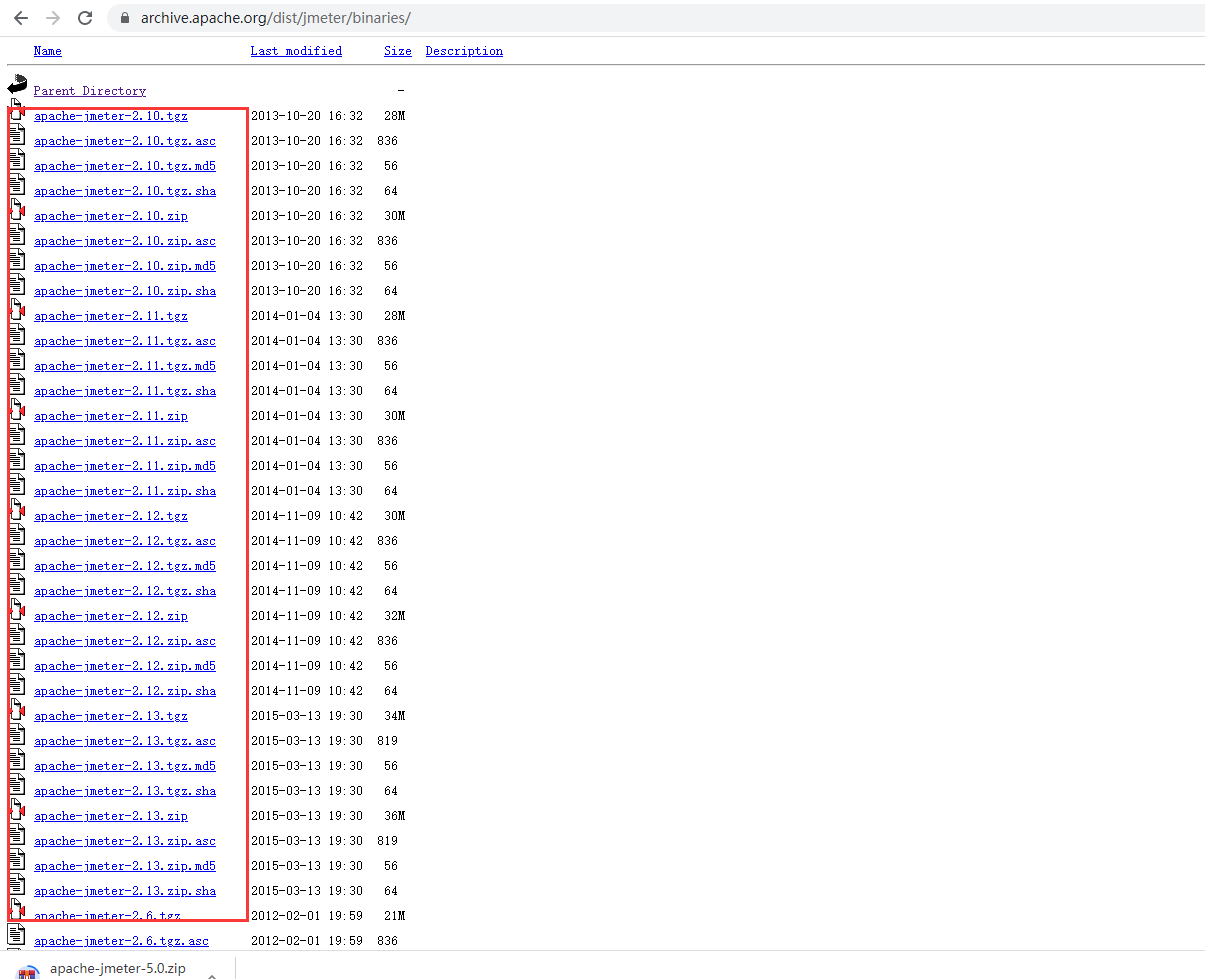Screen dimensions: 1205x979
Task: Open apache-jmeter-2.10.zip.asc link
Action: pyautogui.click(x=125, y=241)
